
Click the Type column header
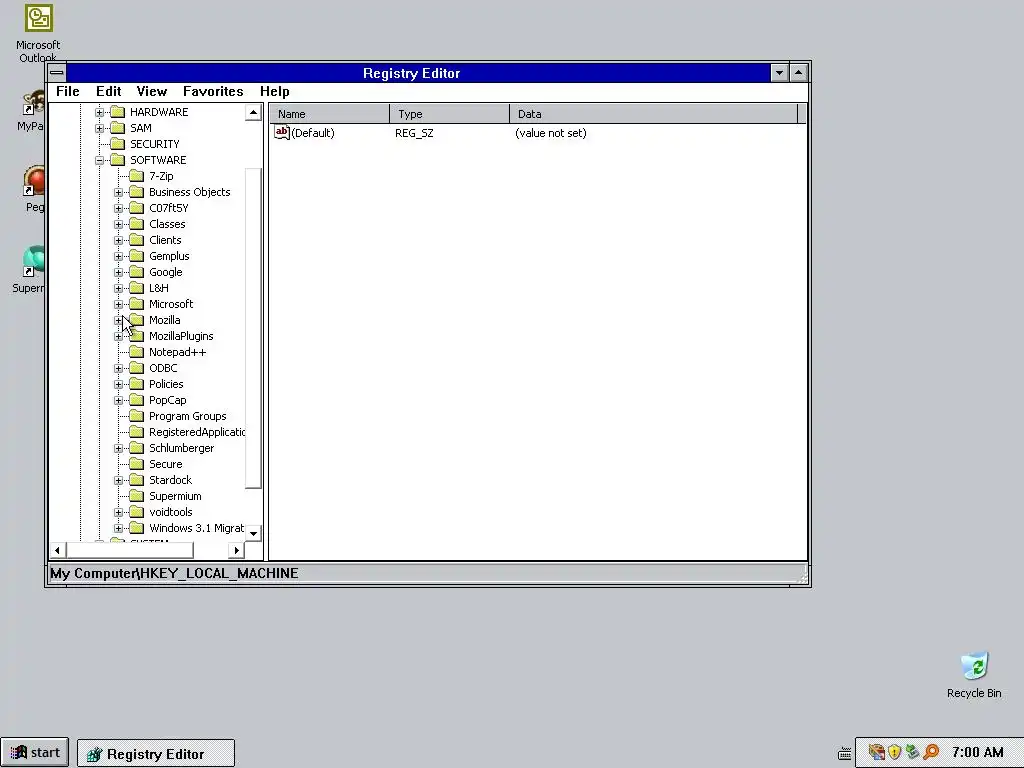coord(449,114)
